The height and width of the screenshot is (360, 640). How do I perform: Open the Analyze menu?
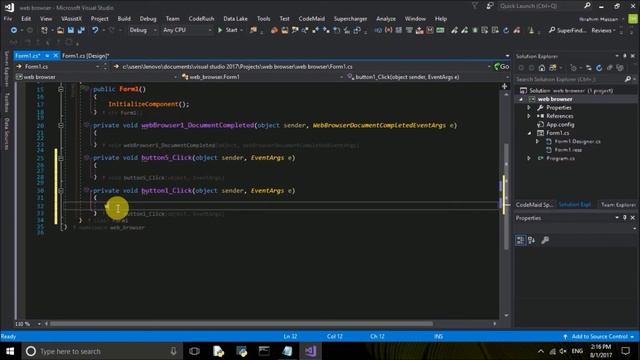point(386,19)
